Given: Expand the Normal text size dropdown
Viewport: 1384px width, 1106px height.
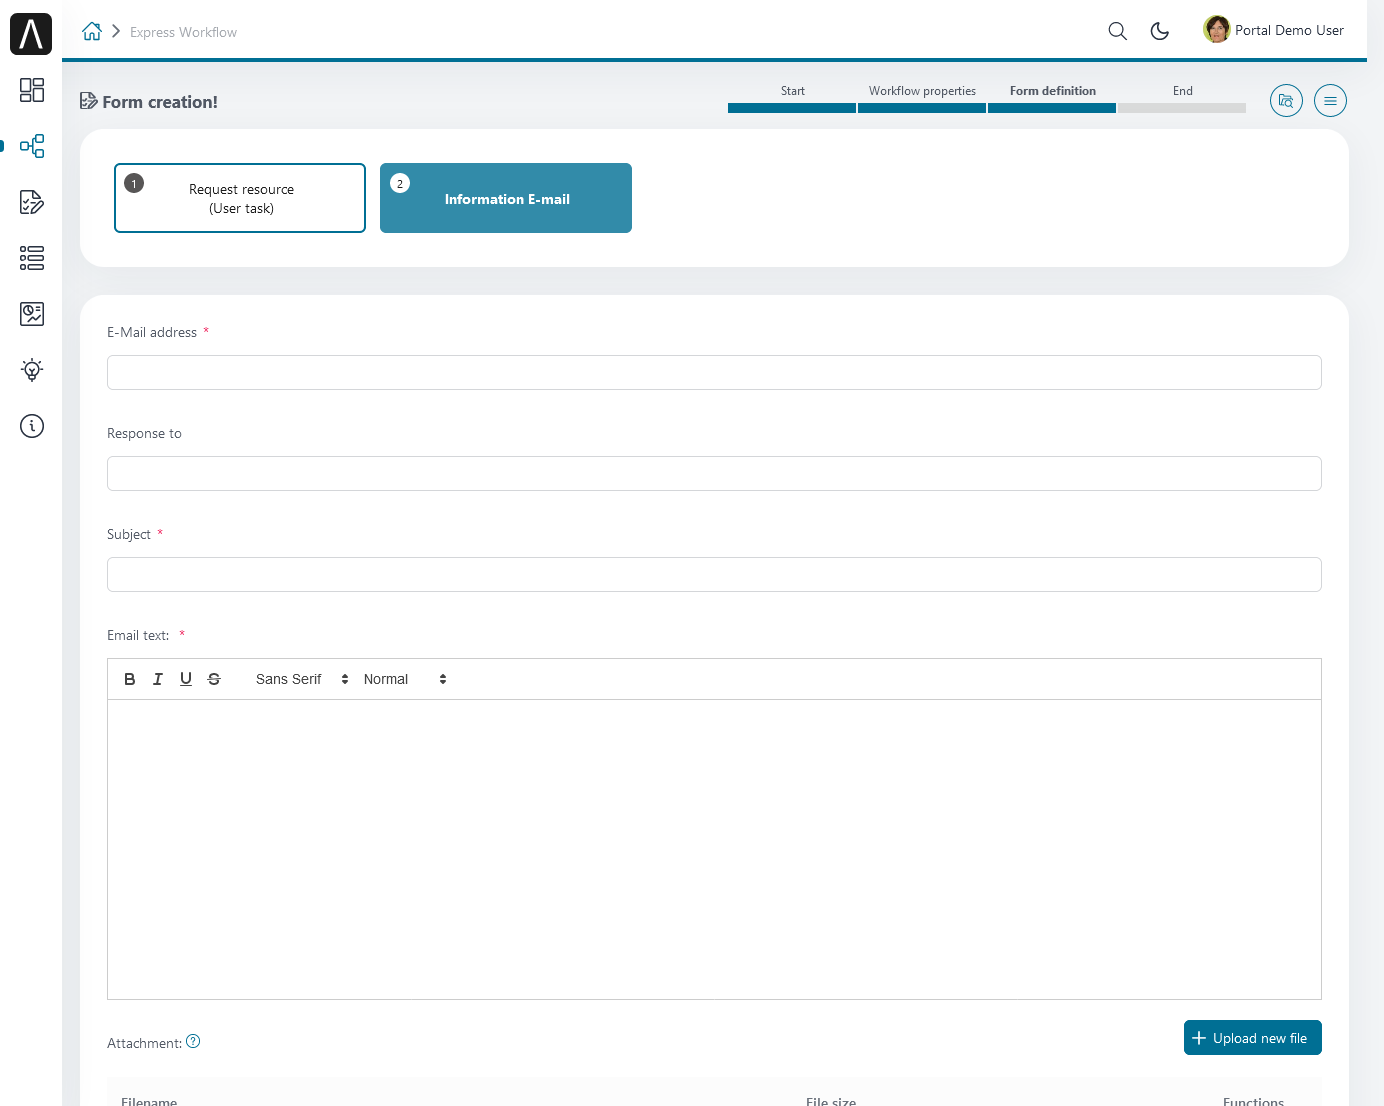Looking at the screenshot, I should coord(404,679).
